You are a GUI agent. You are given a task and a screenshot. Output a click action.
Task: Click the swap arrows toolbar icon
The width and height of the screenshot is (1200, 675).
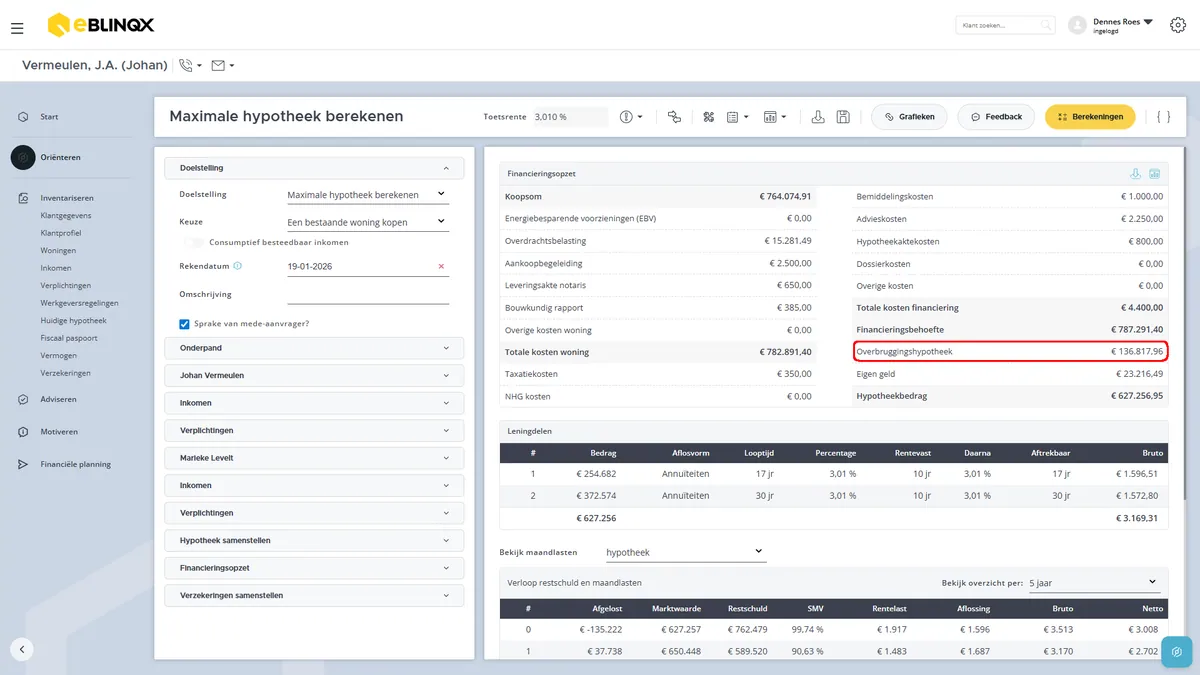674,117
